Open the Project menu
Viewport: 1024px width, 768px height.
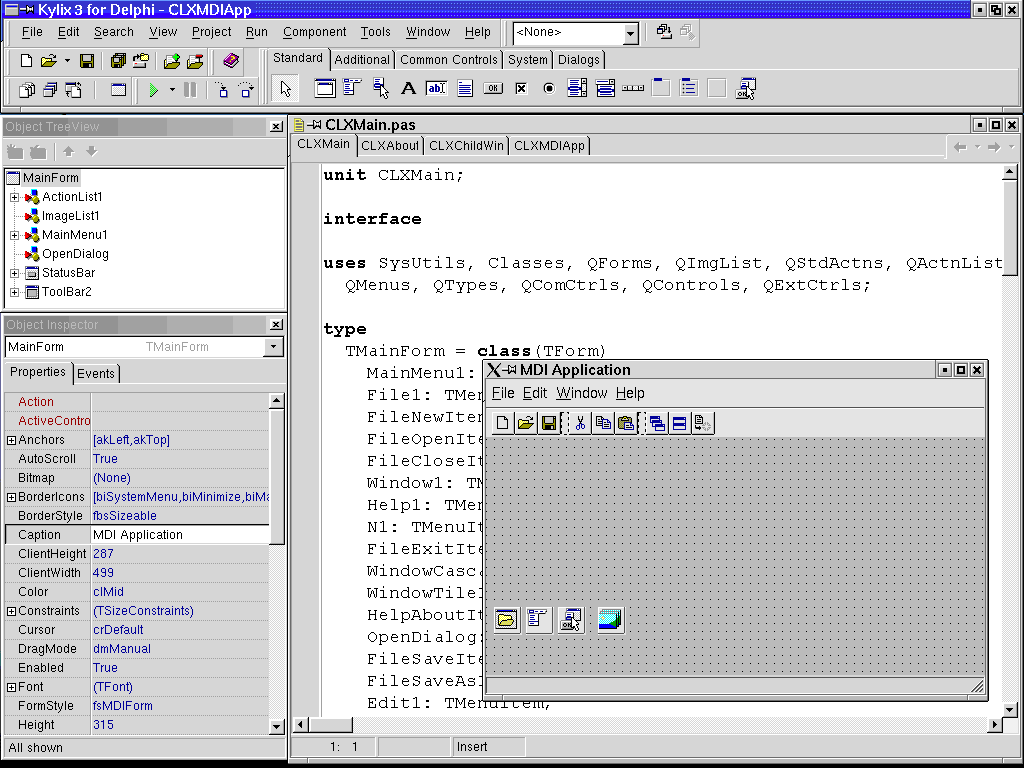[211, 31]
